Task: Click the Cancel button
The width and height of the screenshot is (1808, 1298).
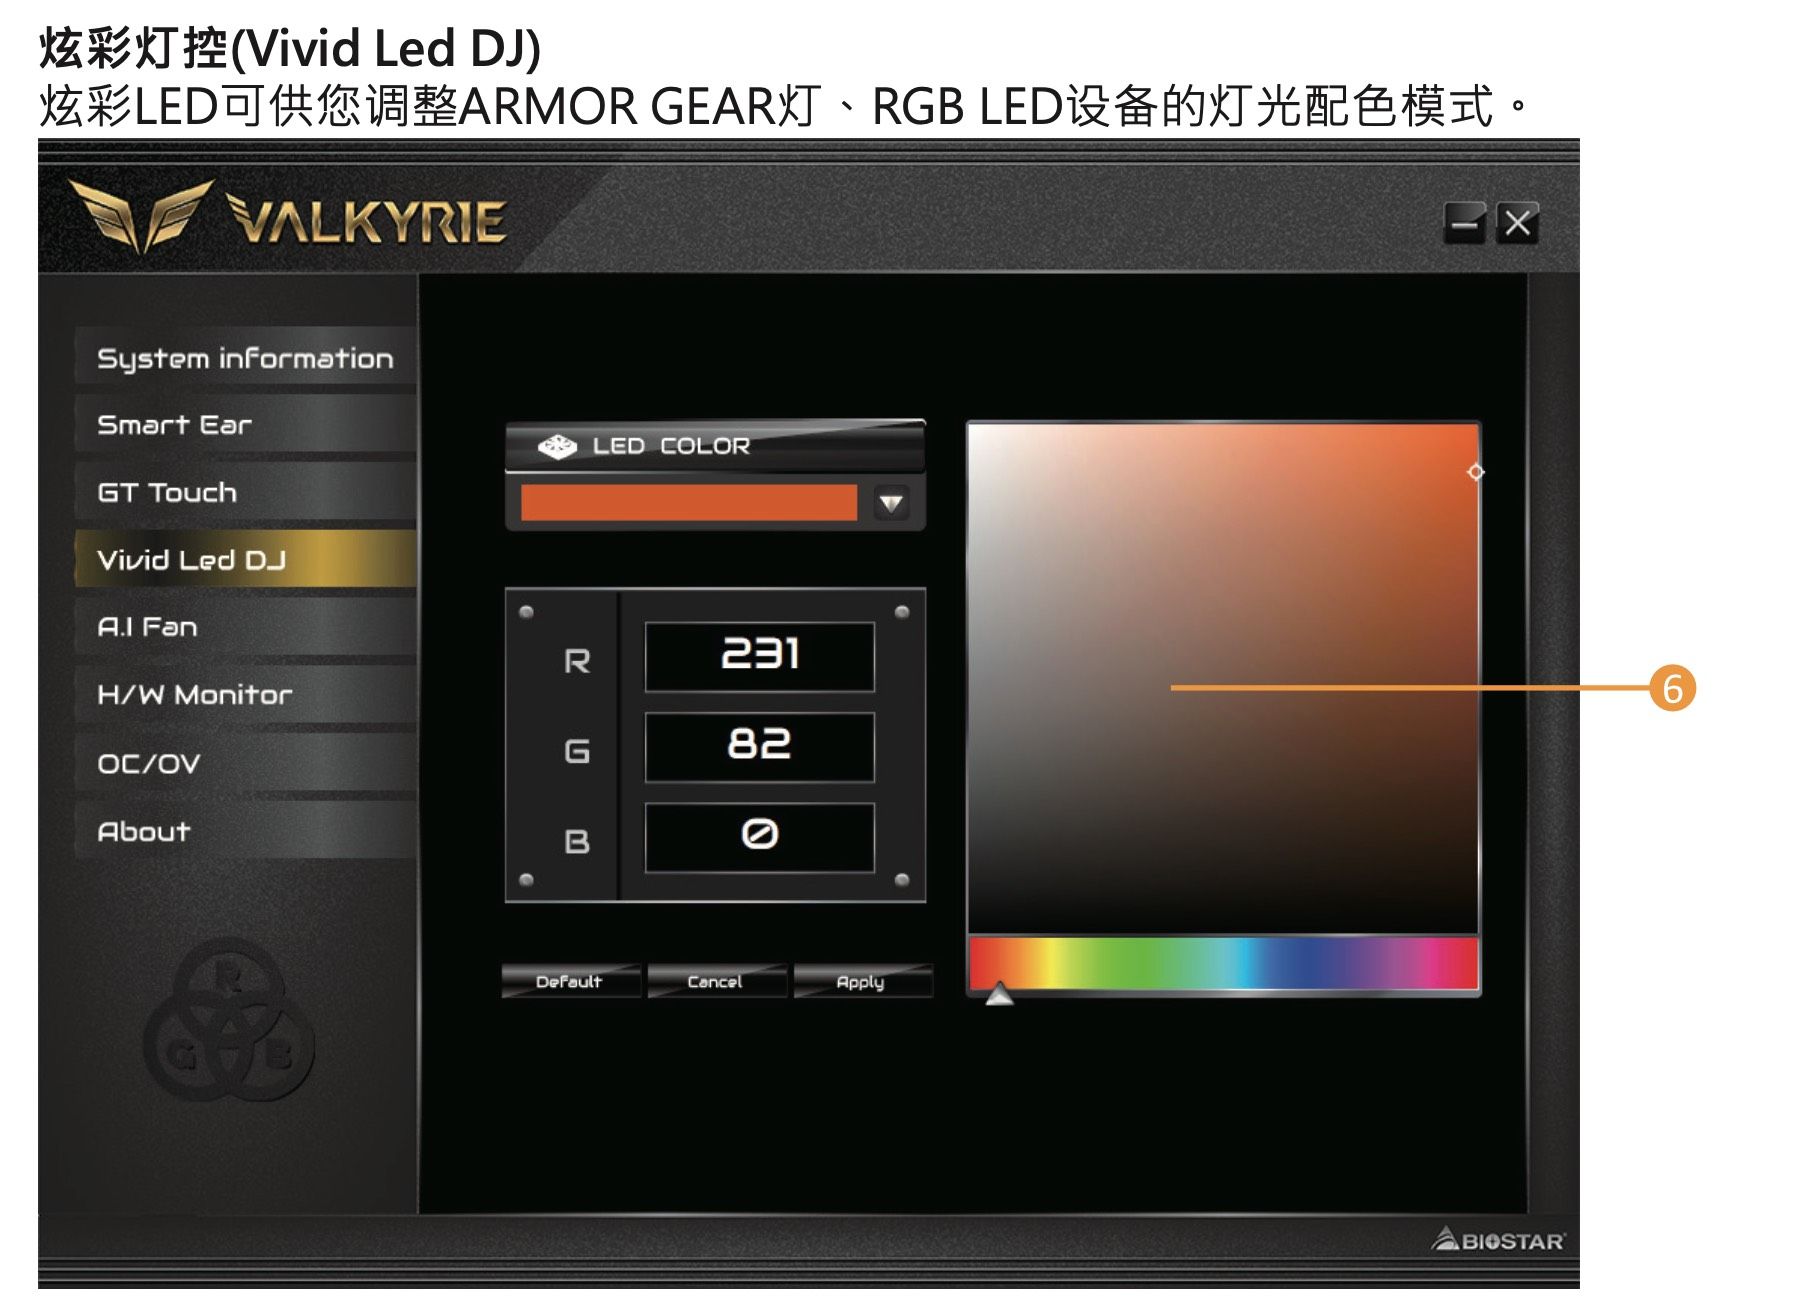Action: (x=716, y=981)
